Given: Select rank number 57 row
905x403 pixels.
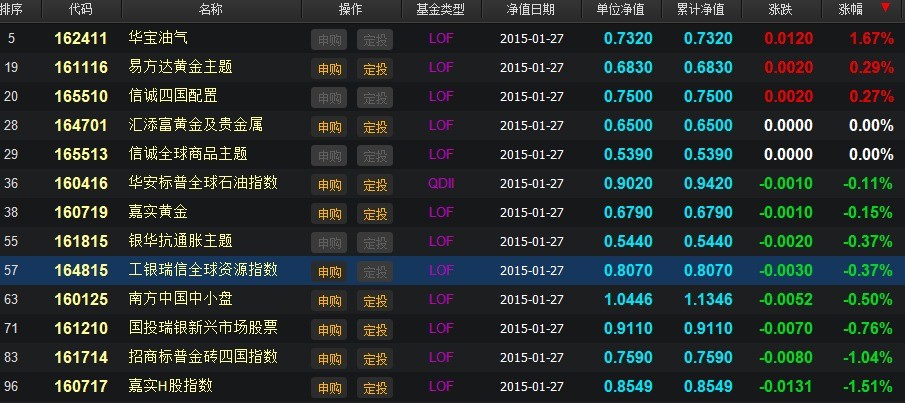Looking at the screenshot, I should [x=11, y=270].
